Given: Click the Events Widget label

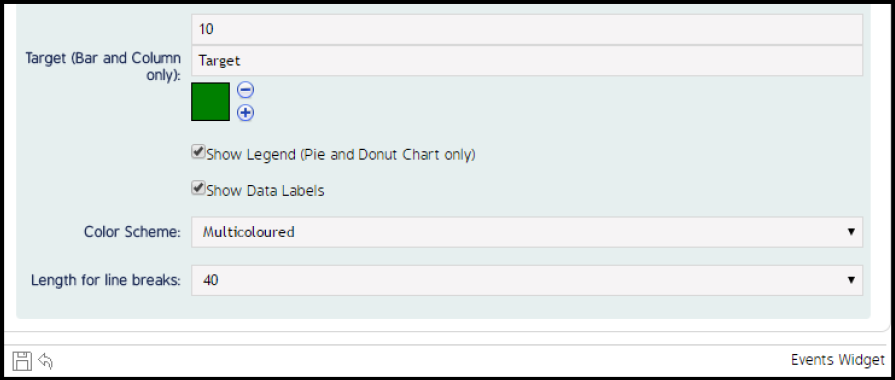Looking at the screenshot, I should (x=838, y=360).
